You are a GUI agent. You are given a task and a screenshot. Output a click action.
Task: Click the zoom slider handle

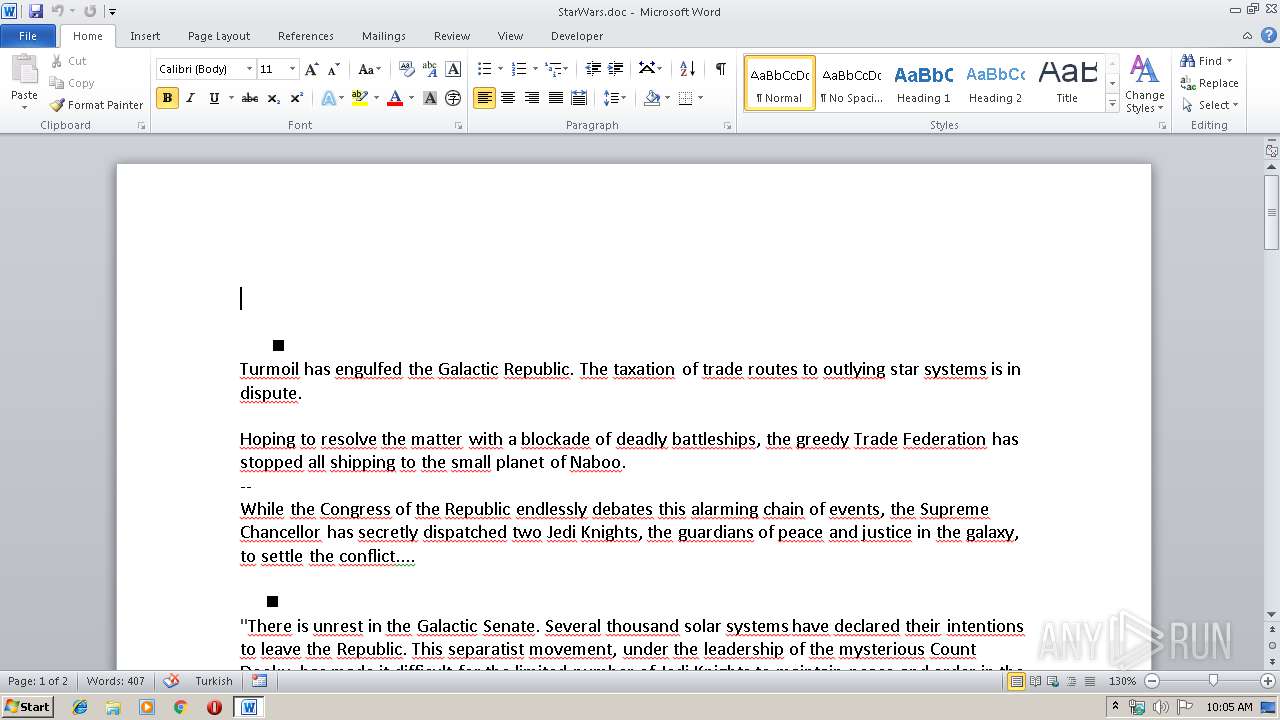click(x=1213, y=681)
